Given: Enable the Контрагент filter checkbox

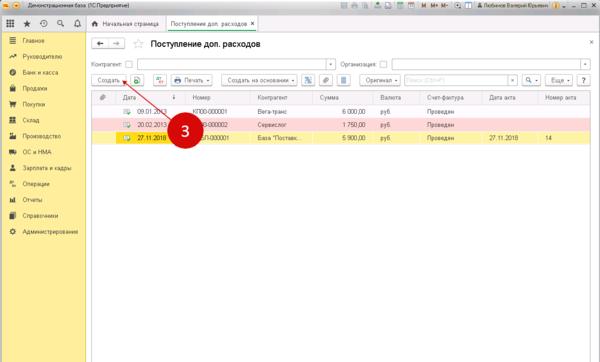Looking at the screenshot, I should pyautogui.click(x=129, y=64).
